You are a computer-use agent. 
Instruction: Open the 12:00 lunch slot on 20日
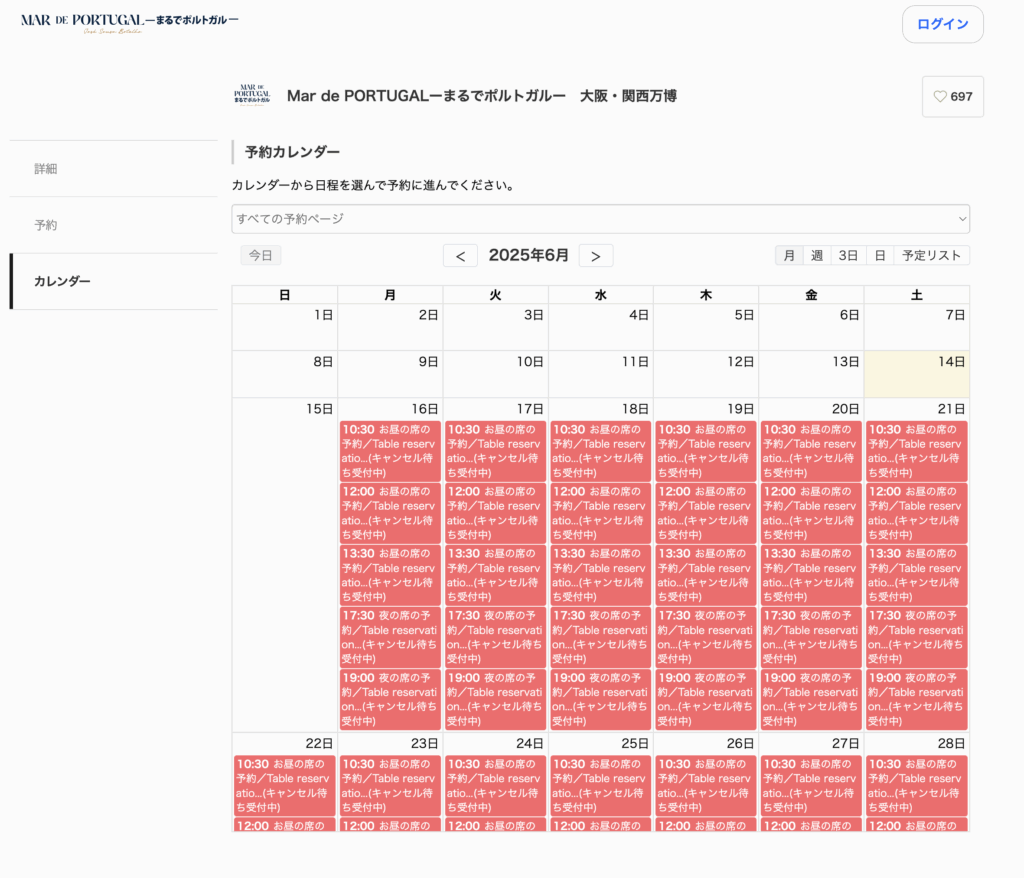pos(811,513)
